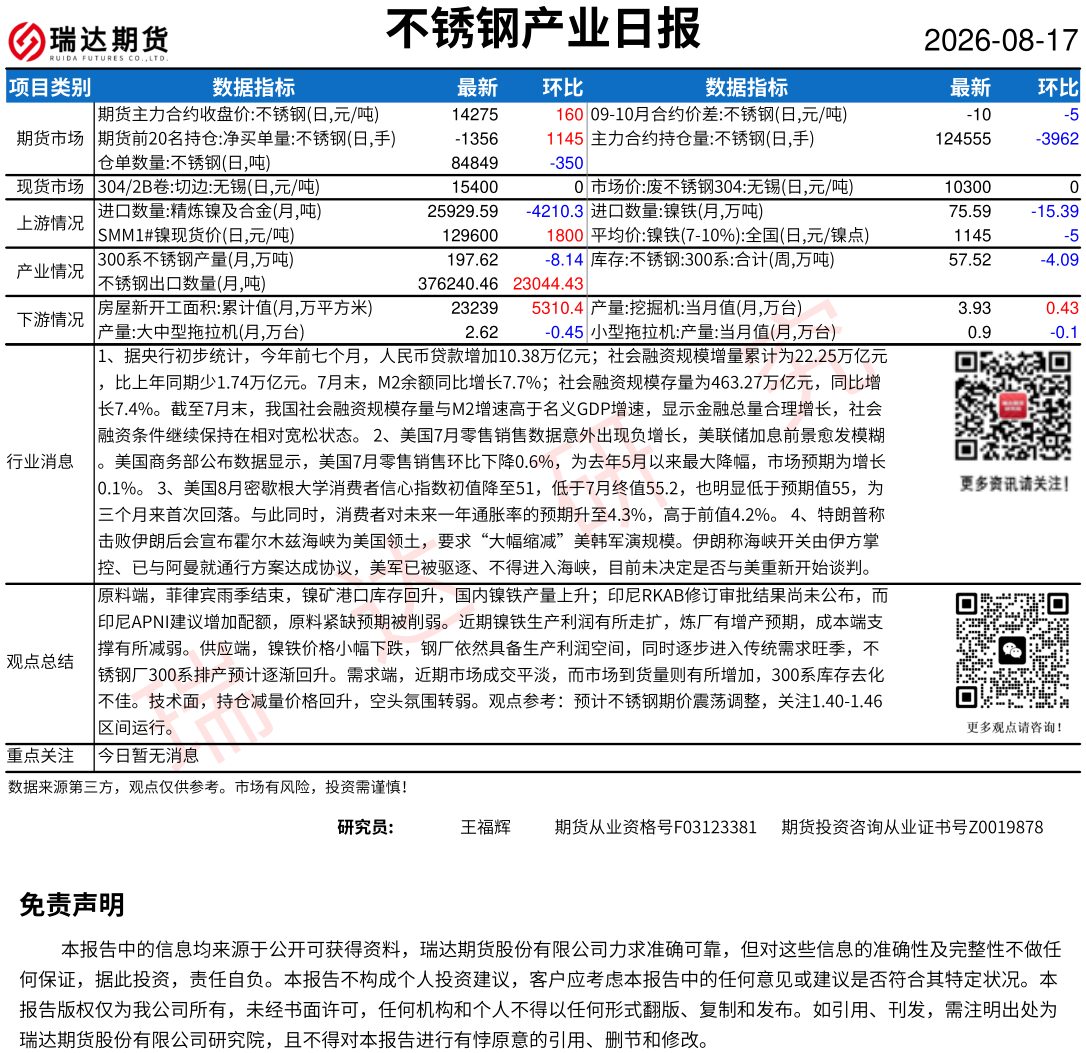Click the 观点总结 section label
1086x1053 pixels.
coord(40,662)
